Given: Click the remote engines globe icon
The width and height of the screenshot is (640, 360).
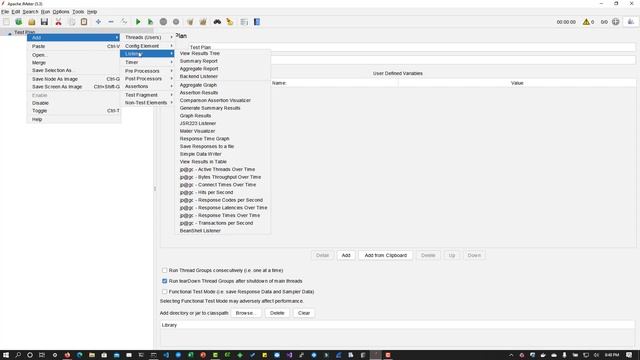Looking at the screenshot, I should tap(616, 22).
